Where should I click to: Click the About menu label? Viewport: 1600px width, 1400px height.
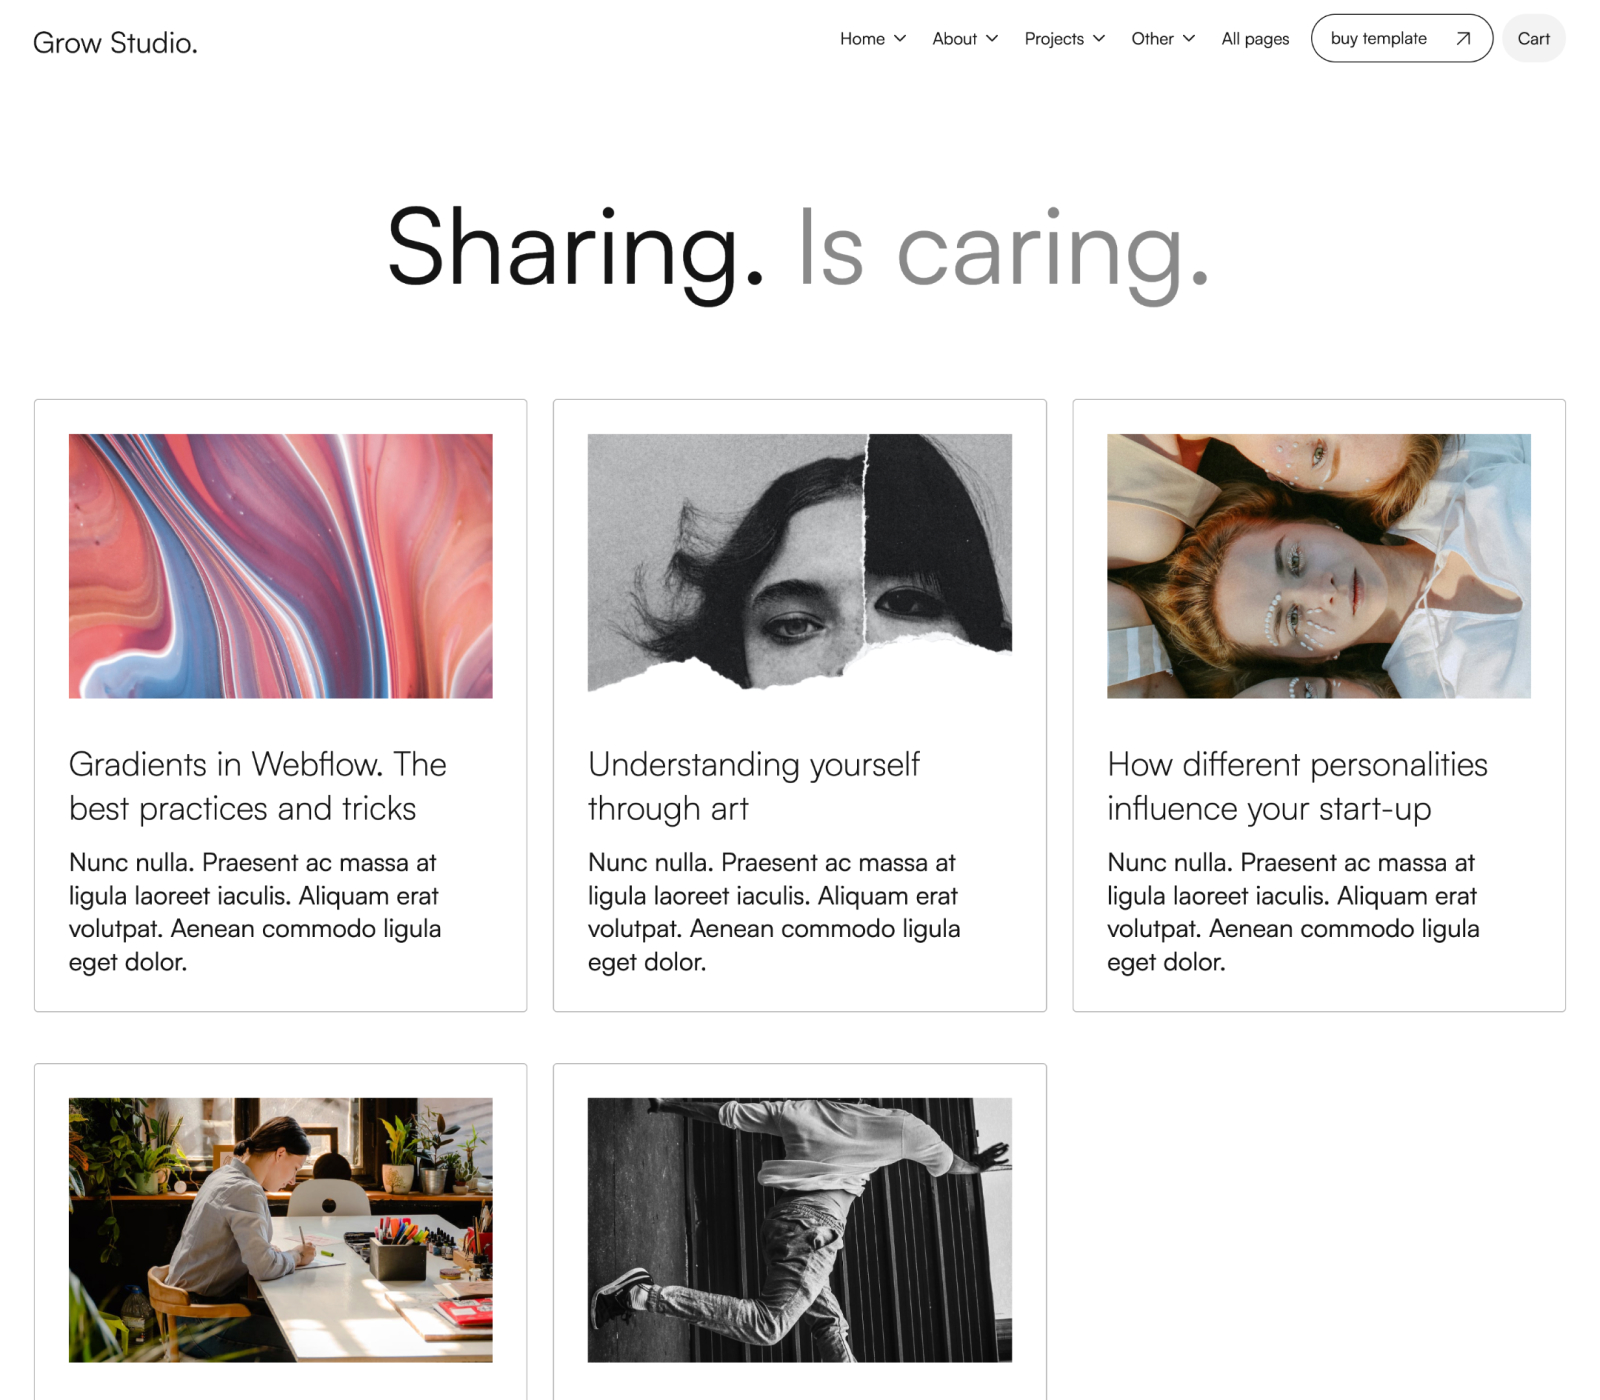[x=955, y=39]
